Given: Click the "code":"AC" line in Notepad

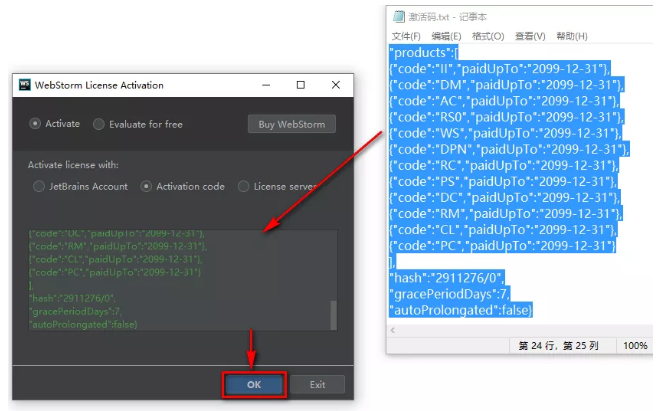Looking at the screenshot, I should click(x=505, y=101).
